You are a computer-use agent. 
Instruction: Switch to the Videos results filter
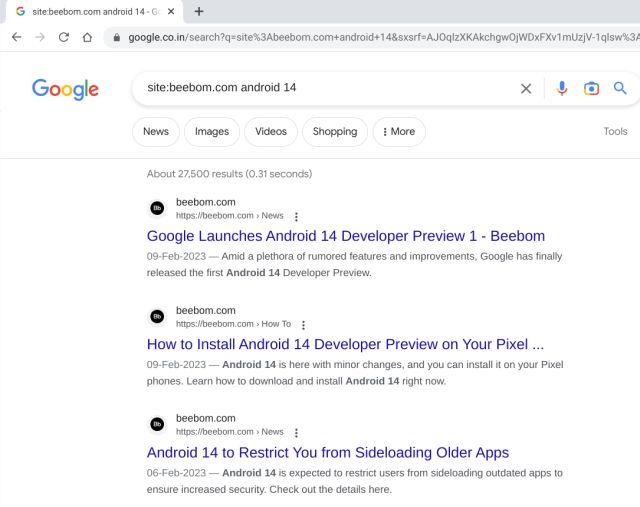point(271,131)
